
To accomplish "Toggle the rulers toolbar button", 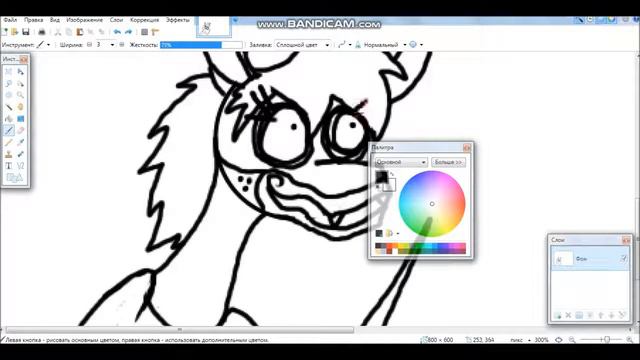I will [x=155, y=32].
